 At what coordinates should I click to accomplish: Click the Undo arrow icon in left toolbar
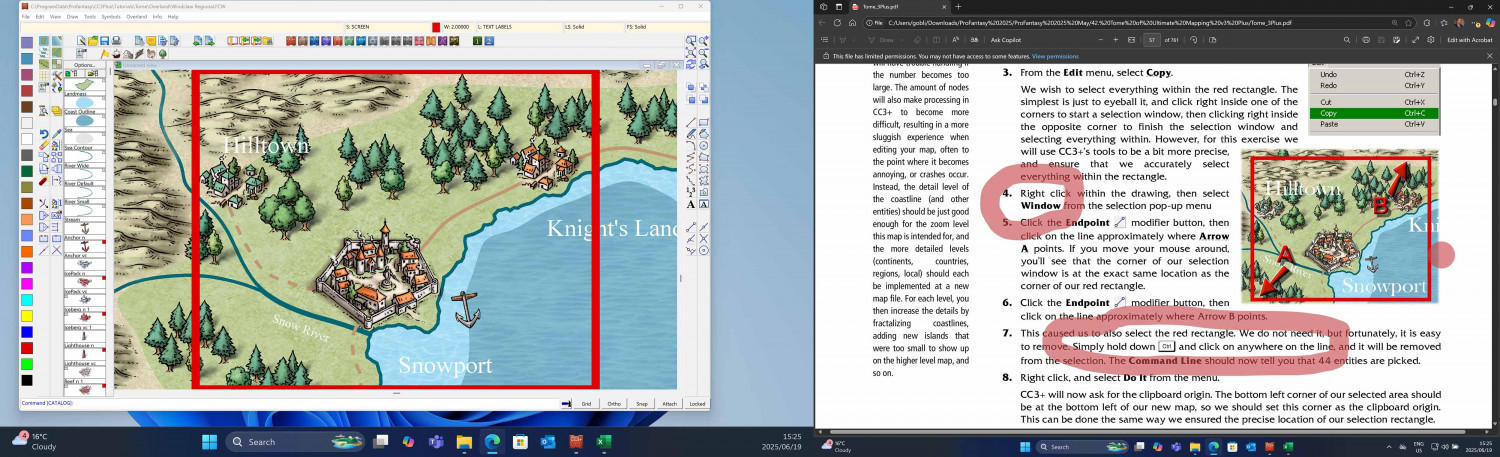click(x=44, y=133)
